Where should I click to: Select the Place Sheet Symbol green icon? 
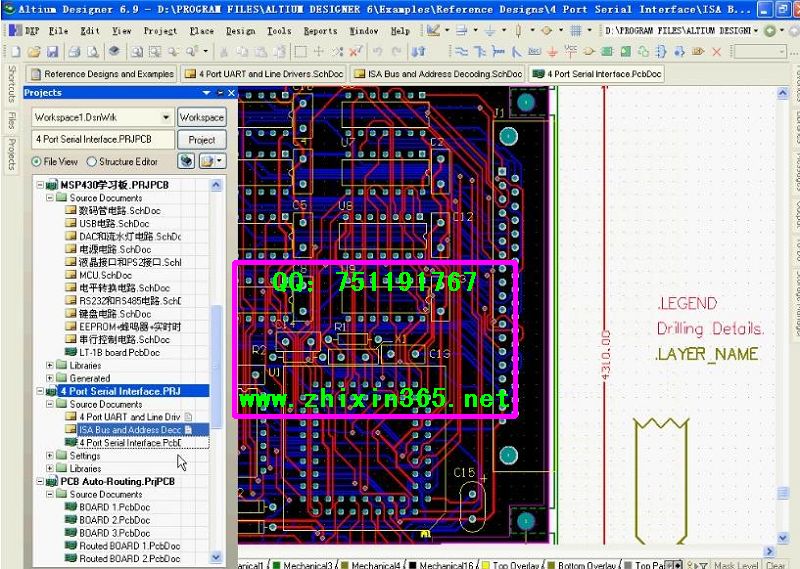(607, 52)
